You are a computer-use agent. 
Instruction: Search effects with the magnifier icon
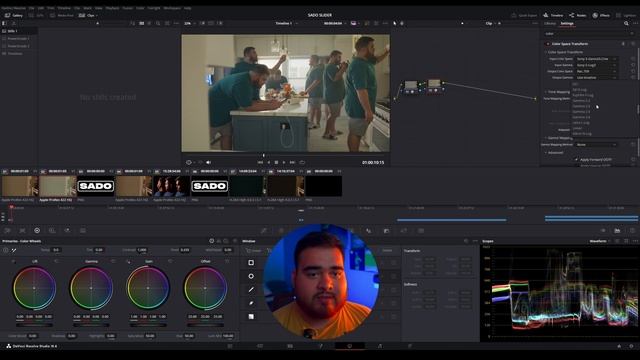pyautogui.click(x=626, y=24)
